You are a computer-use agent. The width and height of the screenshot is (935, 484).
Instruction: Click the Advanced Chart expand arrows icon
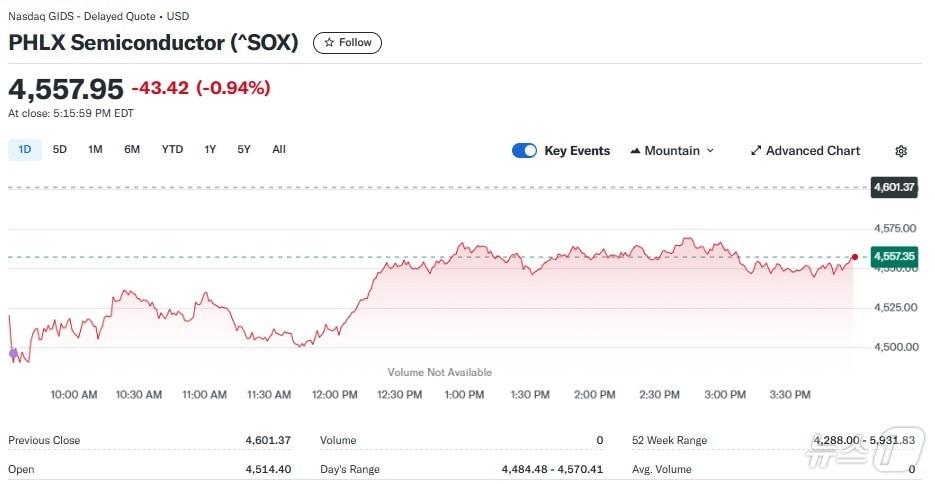coord(756,151)
